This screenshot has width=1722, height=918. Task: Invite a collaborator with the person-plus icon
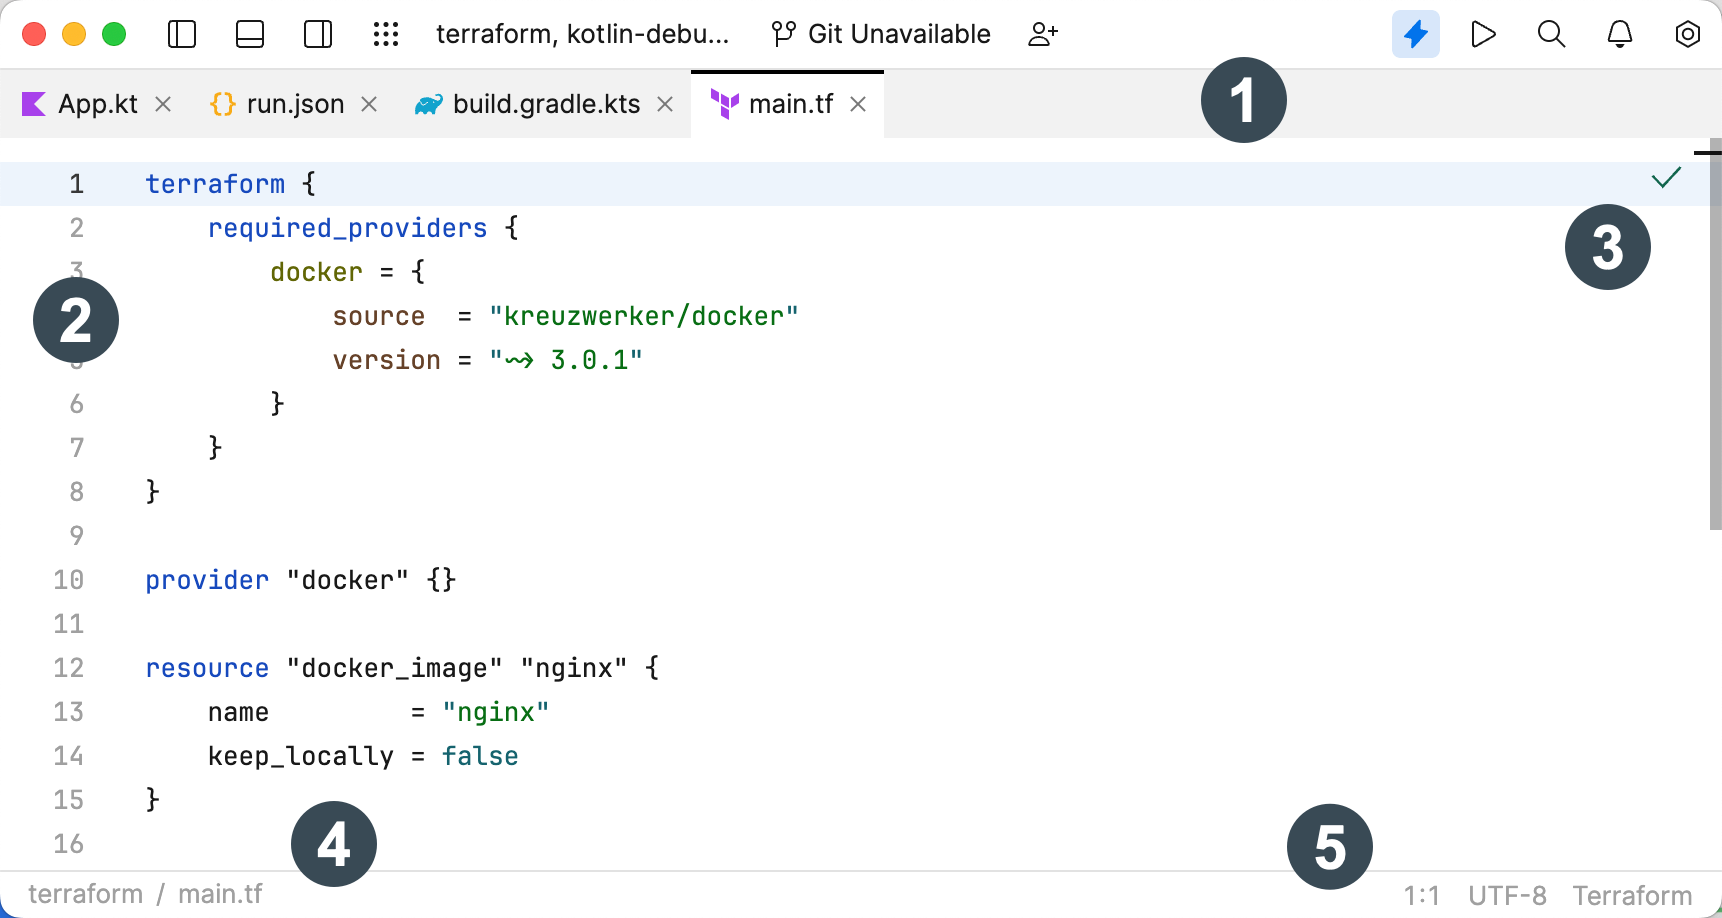pyautogui.click(x=1043, y=33)
